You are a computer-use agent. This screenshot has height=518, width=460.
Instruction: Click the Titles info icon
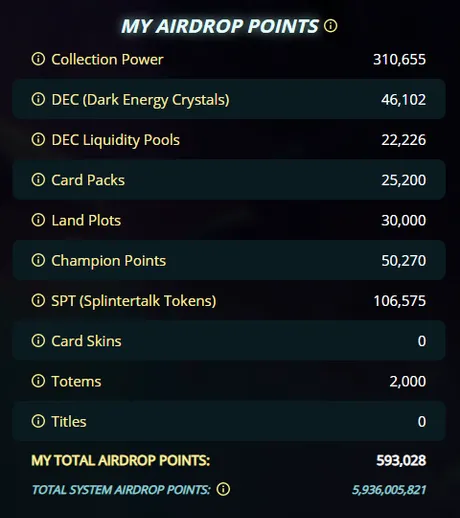tap(38, 421)
